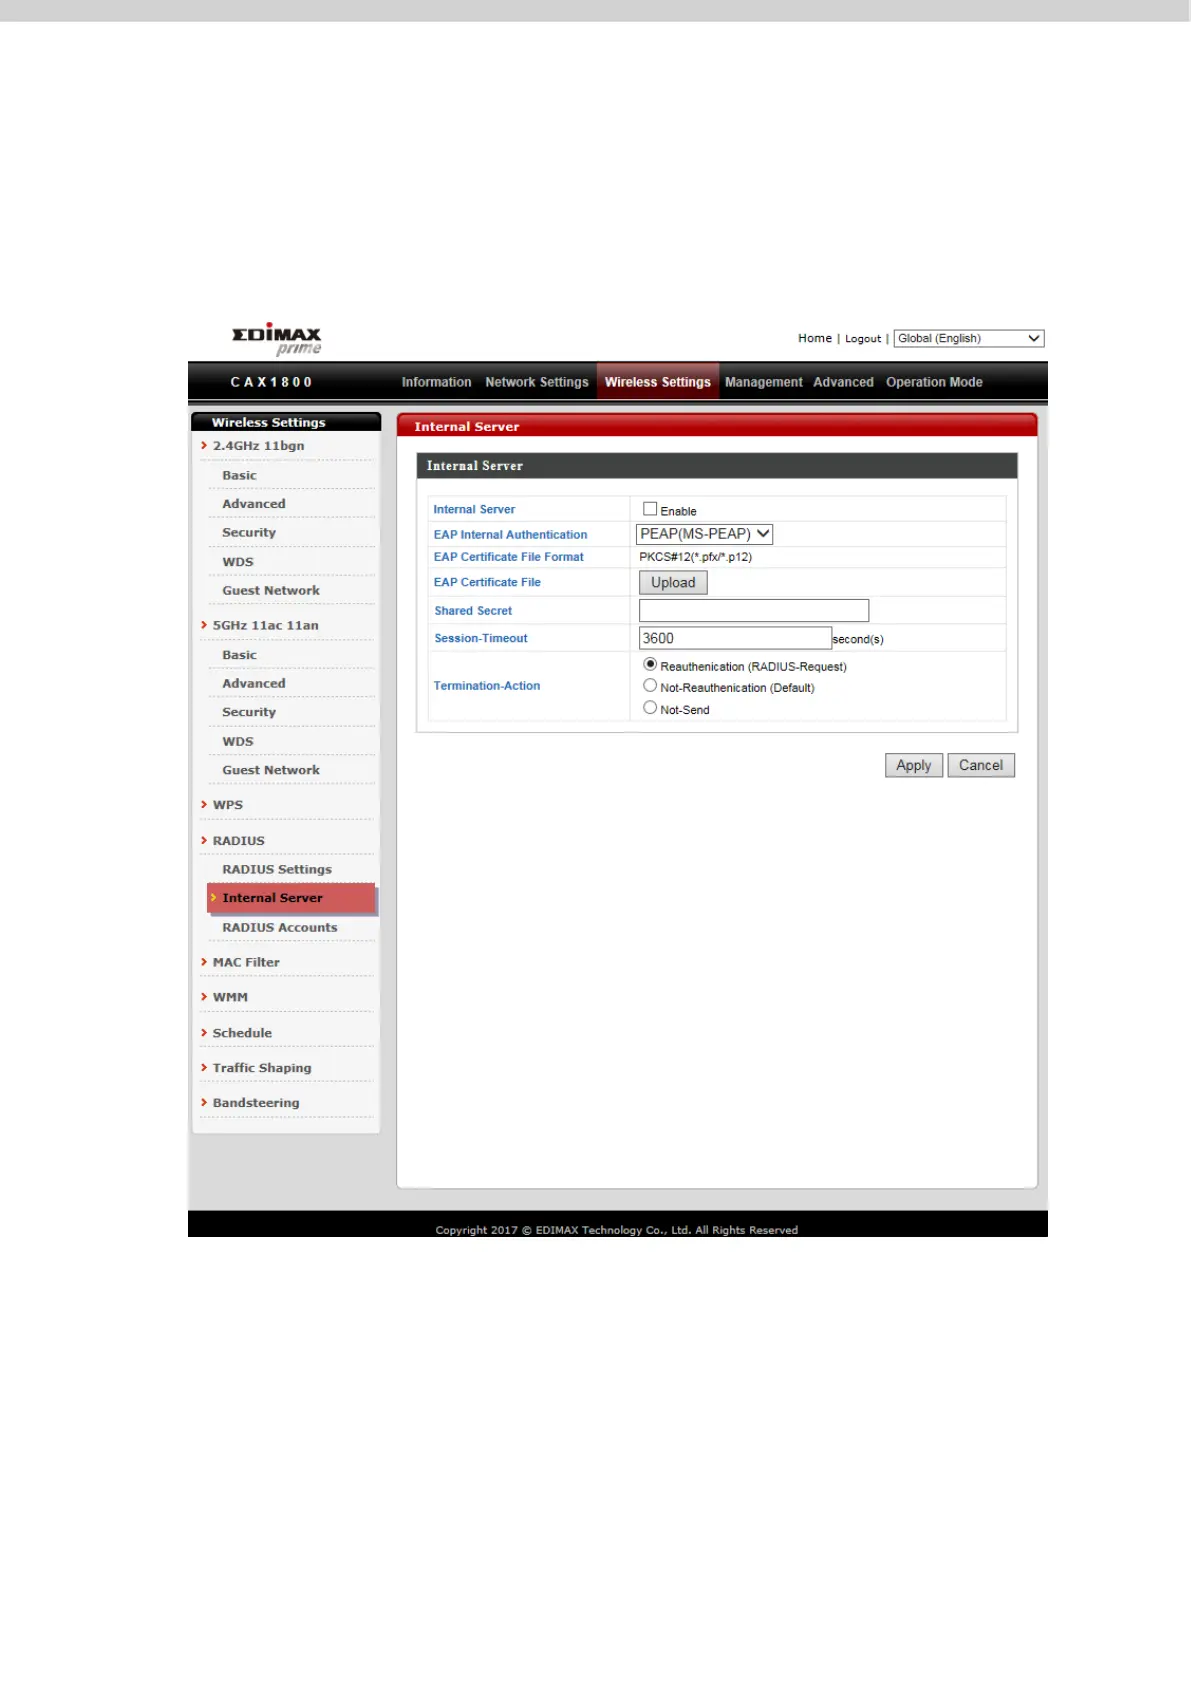Open EAP Internal Authentication dropdown

705,534
